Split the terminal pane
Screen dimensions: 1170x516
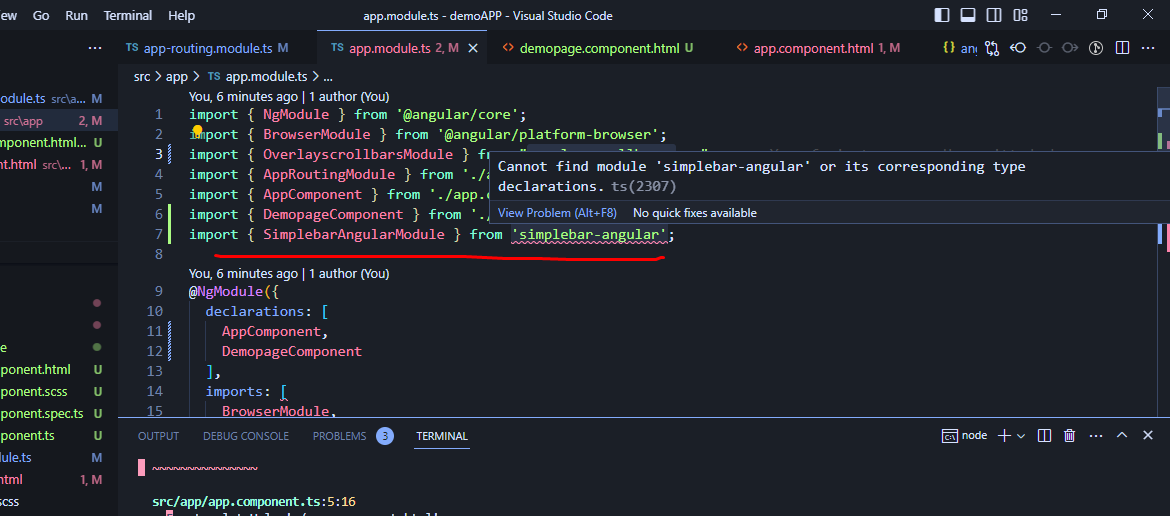(x=1045, y=435)
